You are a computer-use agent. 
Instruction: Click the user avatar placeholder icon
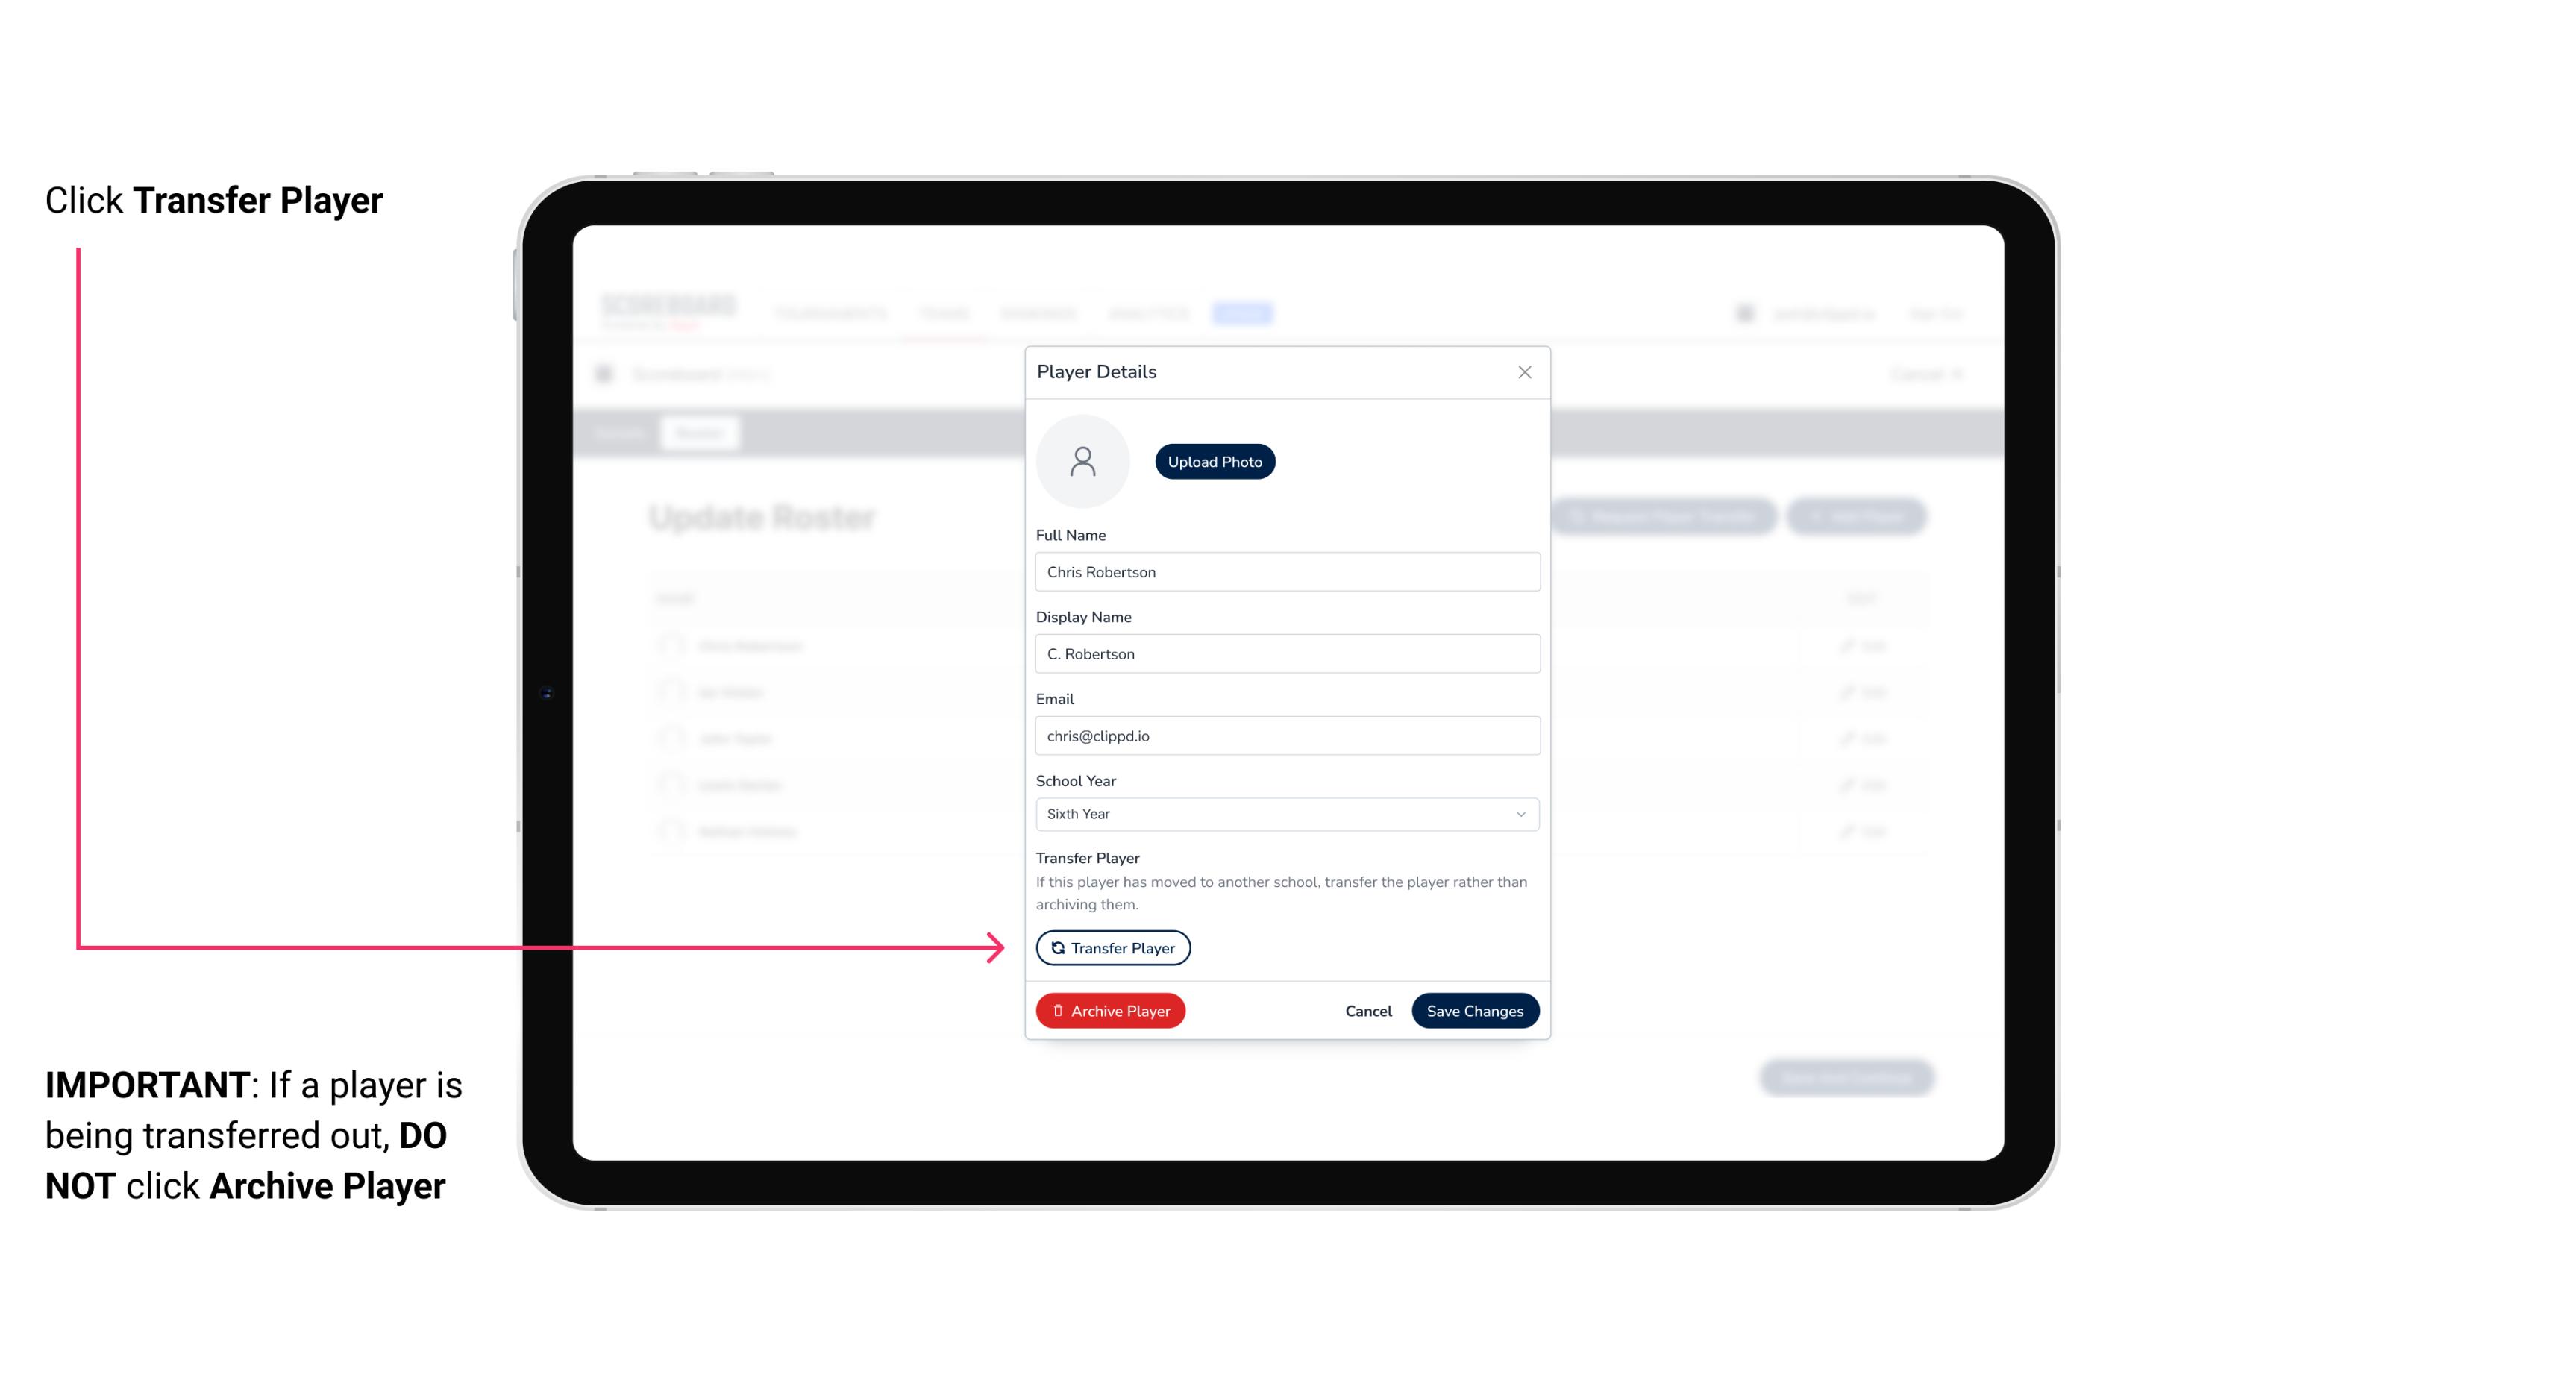pos(1084,460)
